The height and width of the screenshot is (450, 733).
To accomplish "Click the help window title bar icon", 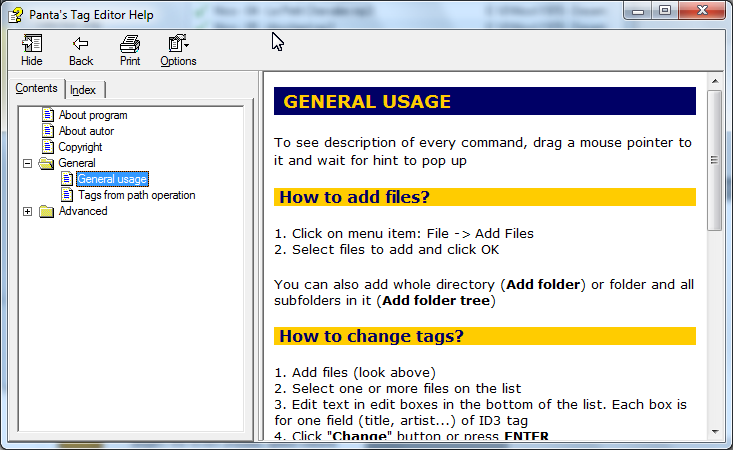I will coord(15,14).
